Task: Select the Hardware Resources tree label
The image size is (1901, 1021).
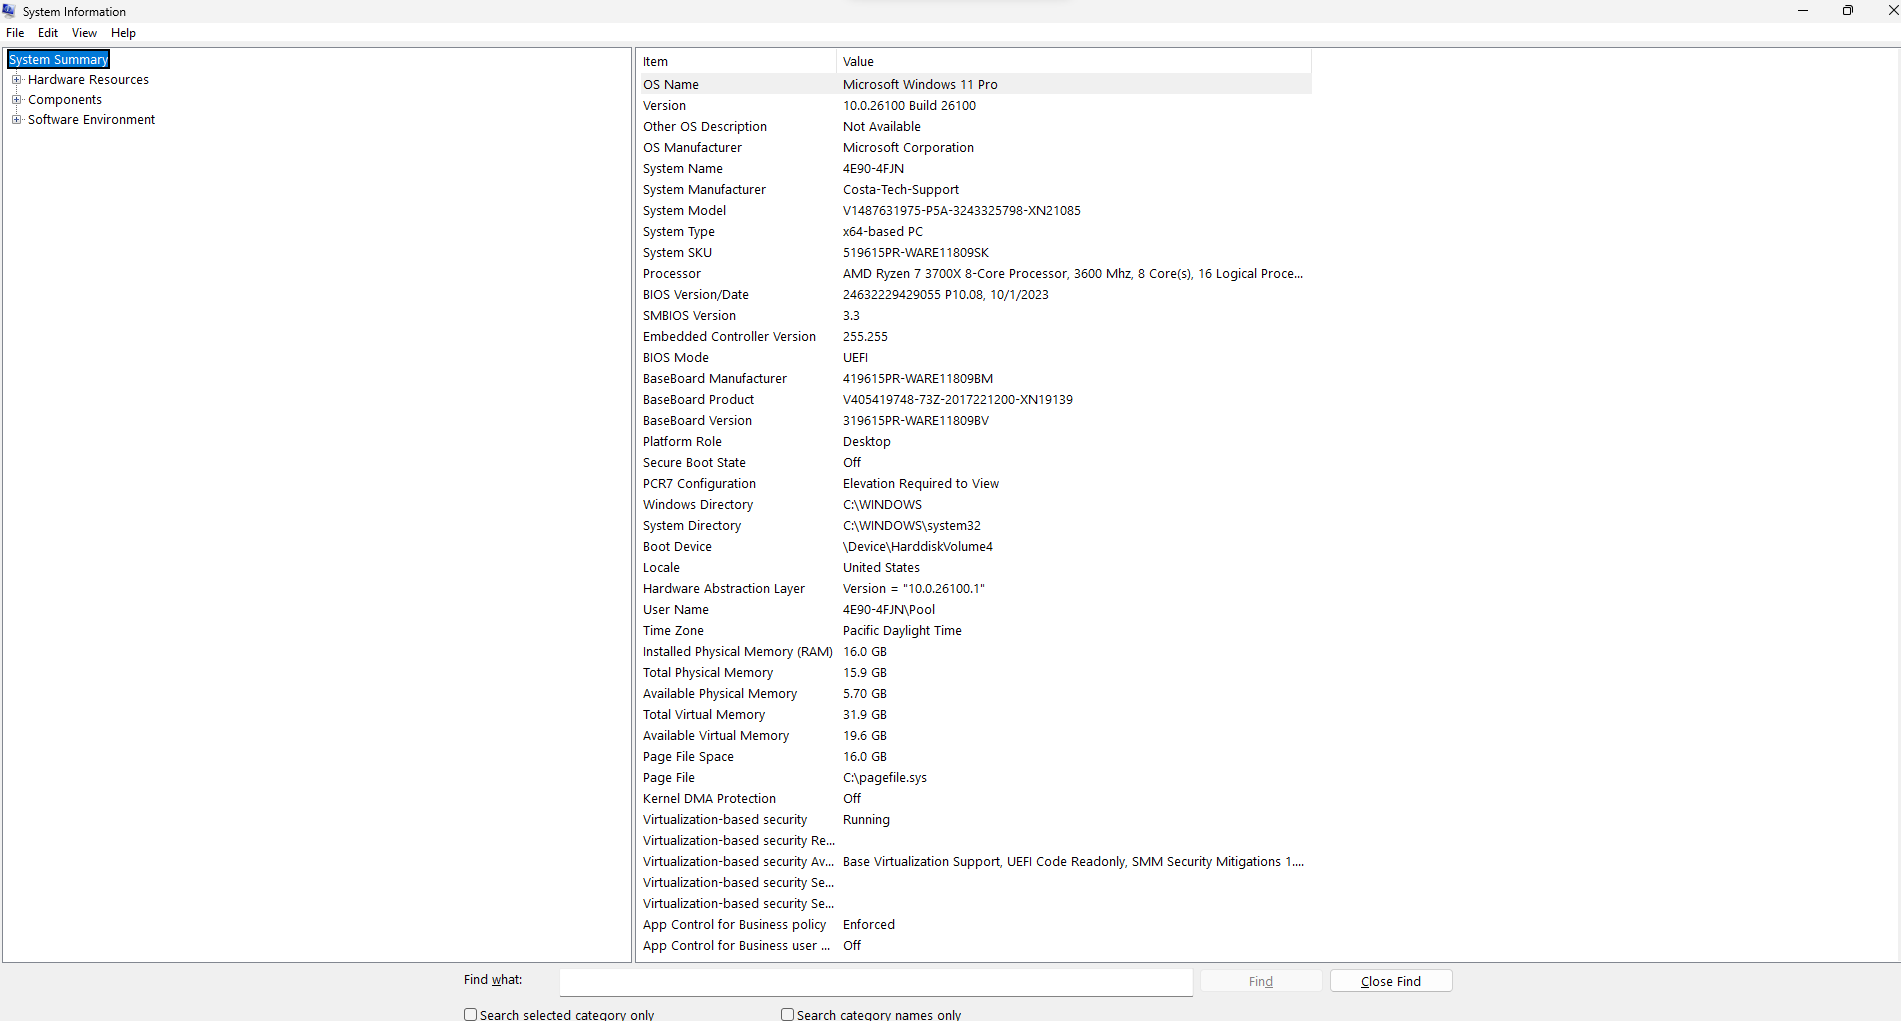Action: pos(88,80)
